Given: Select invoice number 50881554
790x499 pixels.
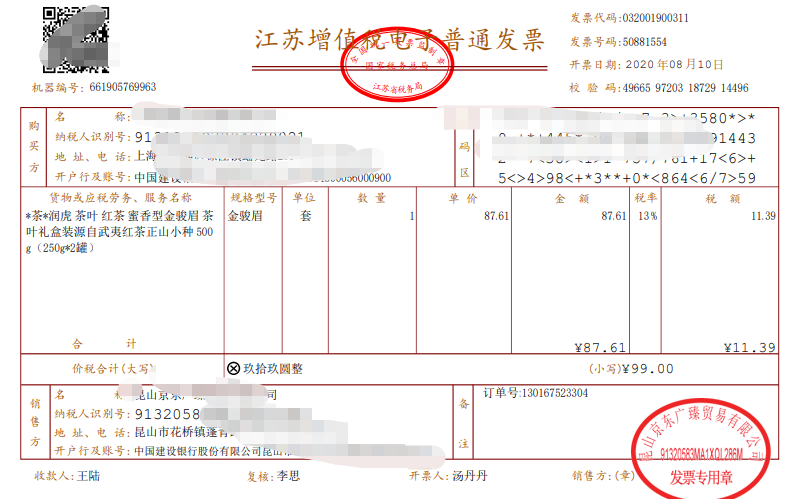Looking at the screenshot, I should [644, 42].
